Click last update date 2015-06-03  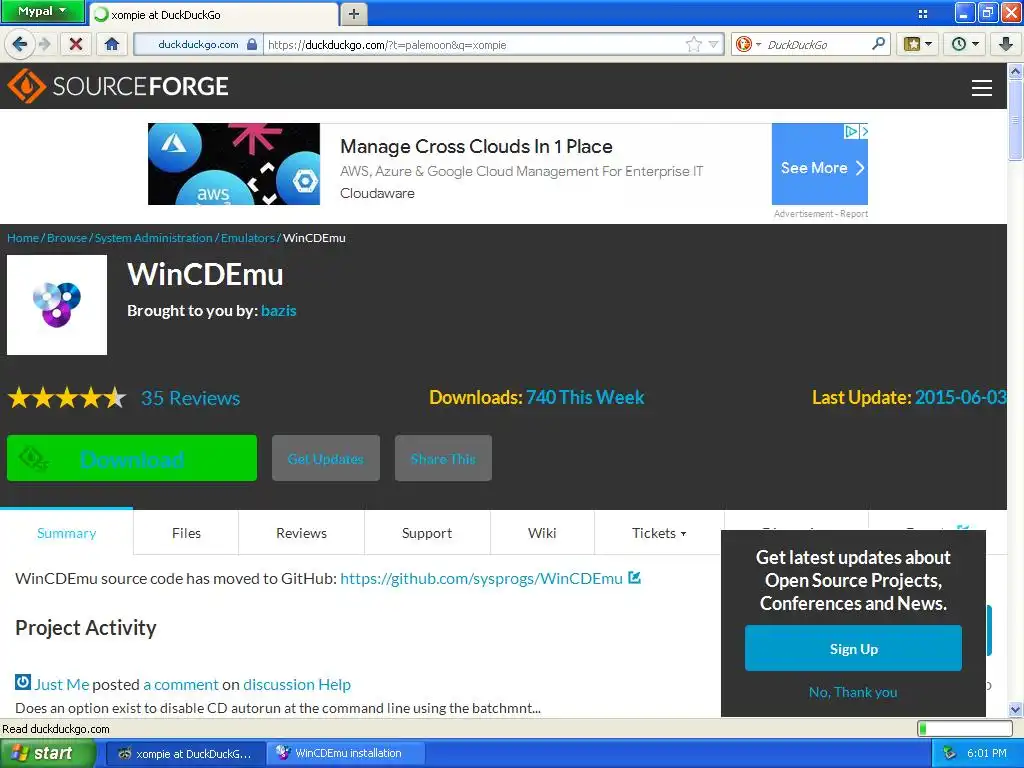960,397
